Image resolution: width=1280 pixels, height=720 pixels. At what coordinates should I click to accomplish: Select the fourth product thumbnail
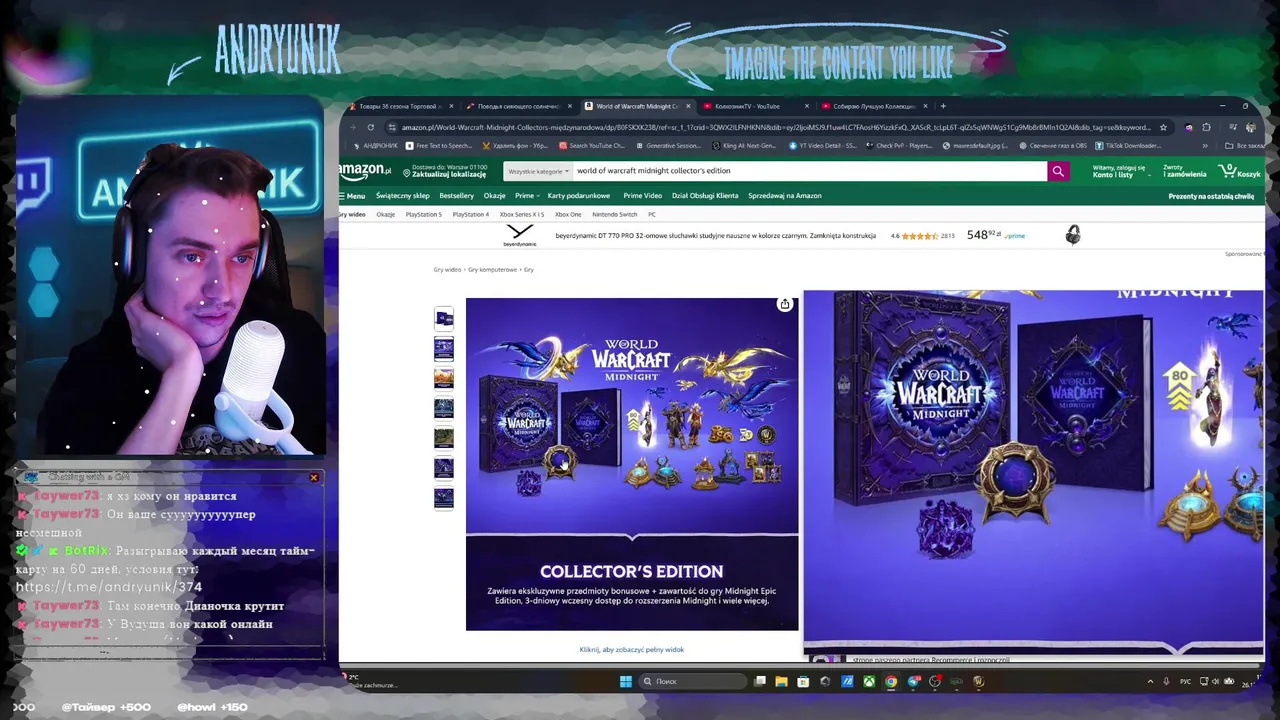click(x=444, y=407)
